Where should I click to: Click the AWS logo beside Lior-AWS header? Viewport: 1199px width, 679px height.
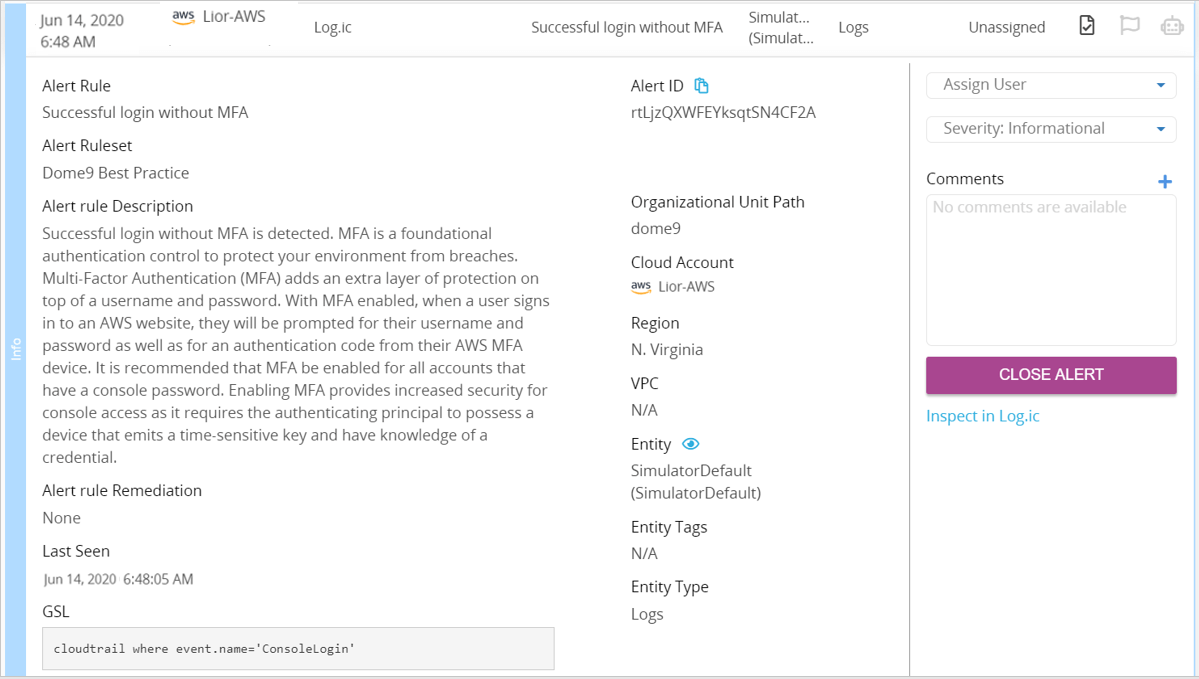click(x=184, y=17)
